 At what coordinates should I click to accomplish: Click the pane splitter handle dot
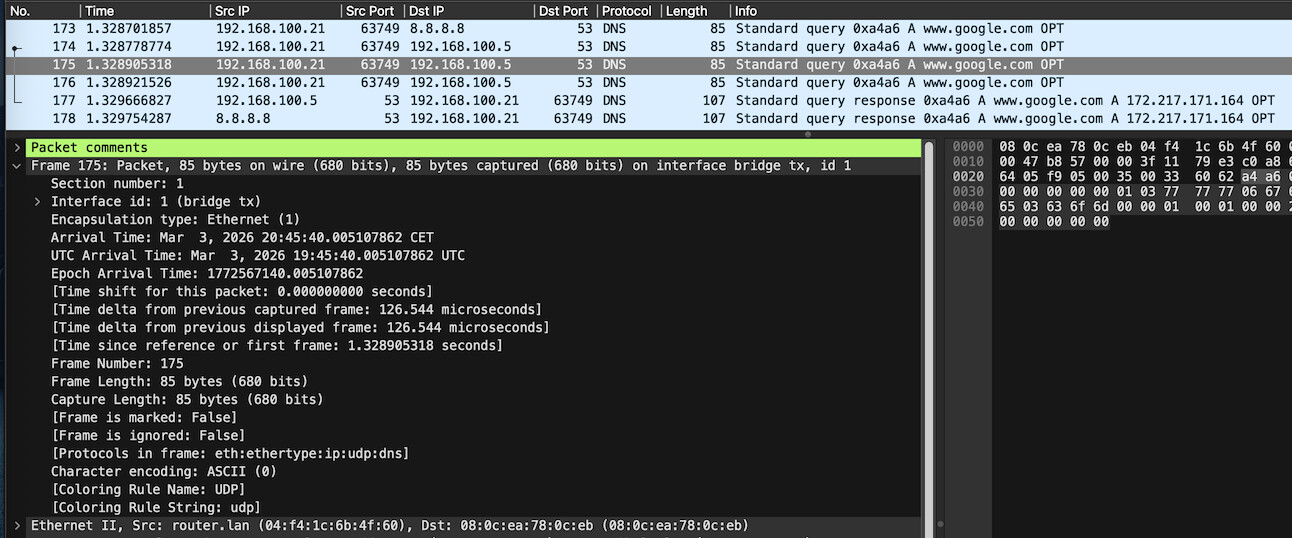(x=808, y=133)
